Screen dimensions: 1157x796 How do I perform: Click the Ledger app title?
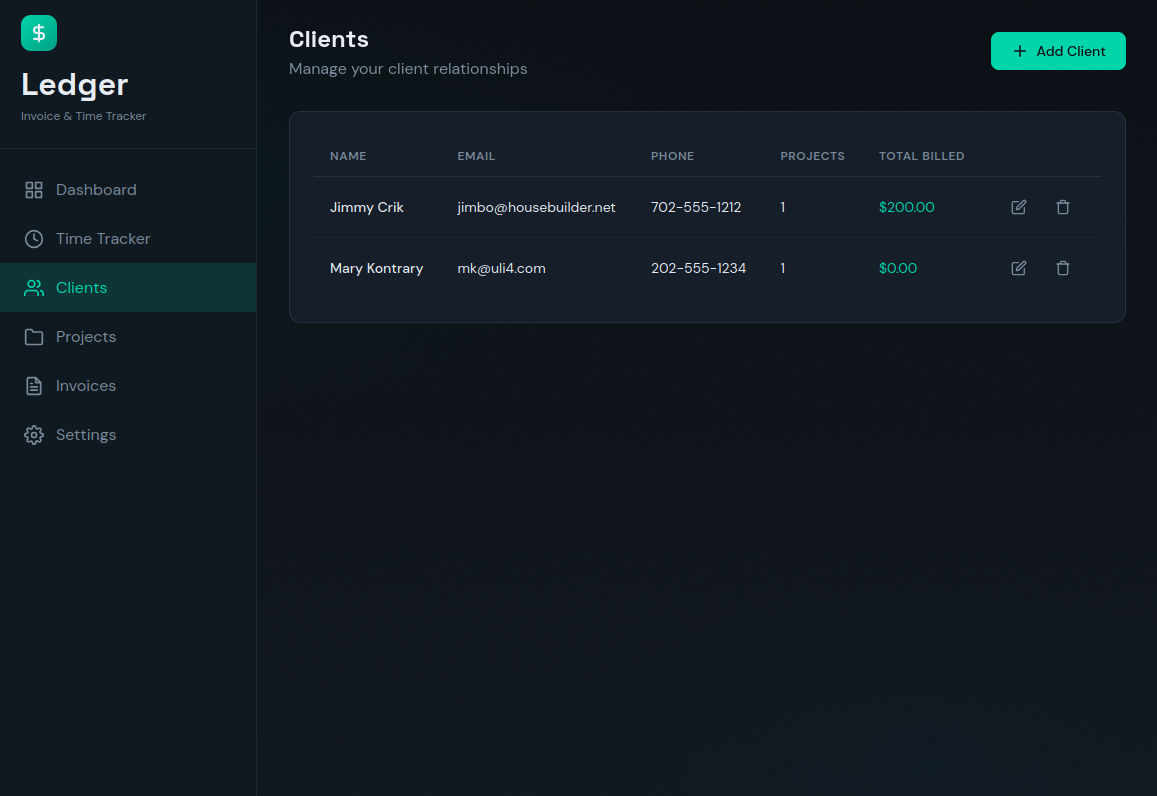[75, 85]
